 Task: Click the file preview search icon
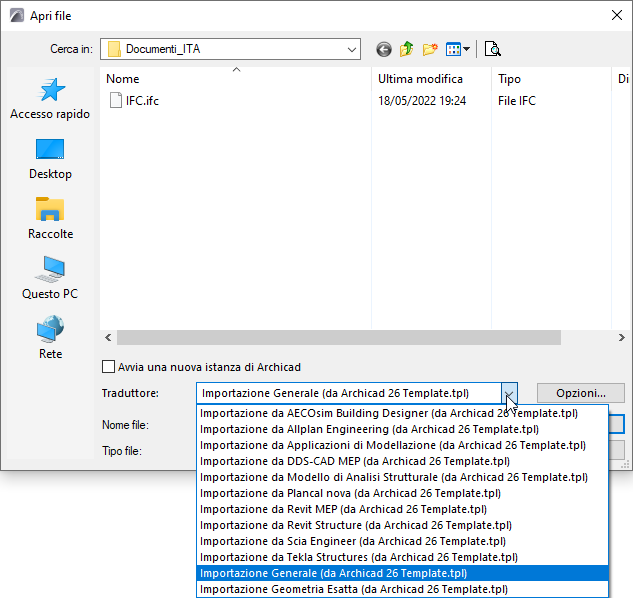click(493, 49)
